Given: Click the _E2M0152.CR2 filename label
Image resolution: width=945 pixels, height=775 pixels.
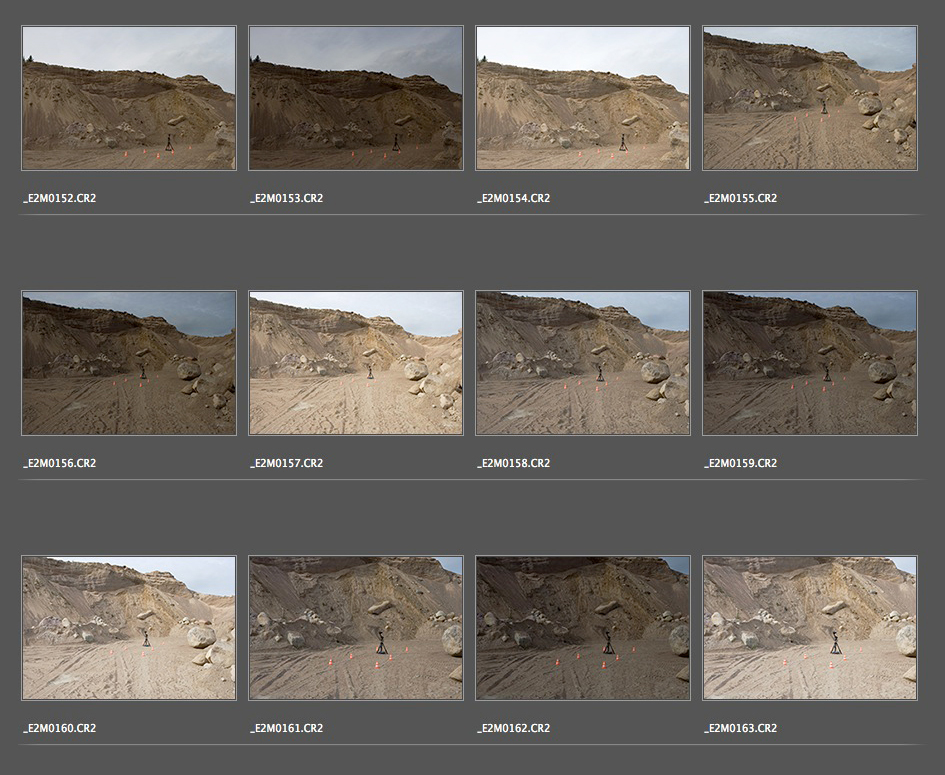Looking at the screenshot, I should point(59,198).
